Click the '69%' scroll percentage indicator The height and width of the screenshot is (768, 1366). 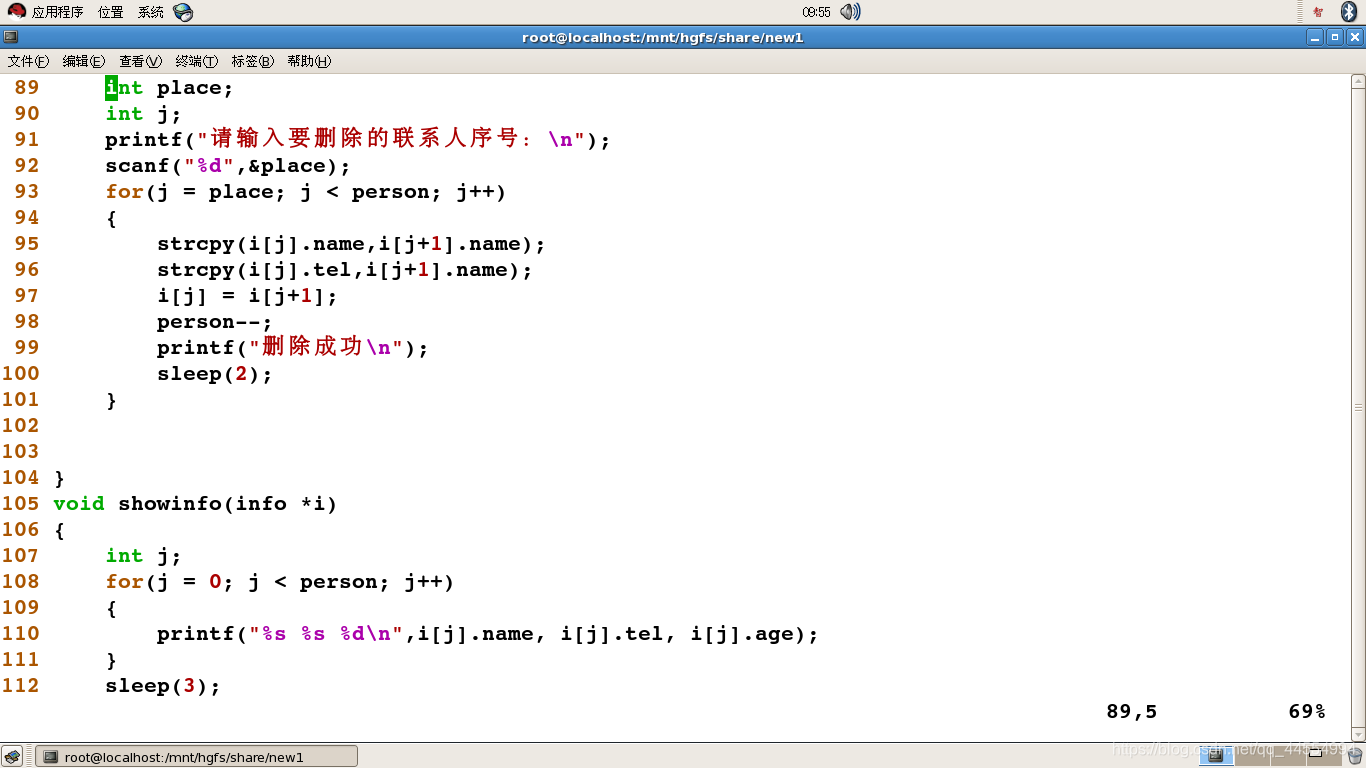coord(1307,712)
